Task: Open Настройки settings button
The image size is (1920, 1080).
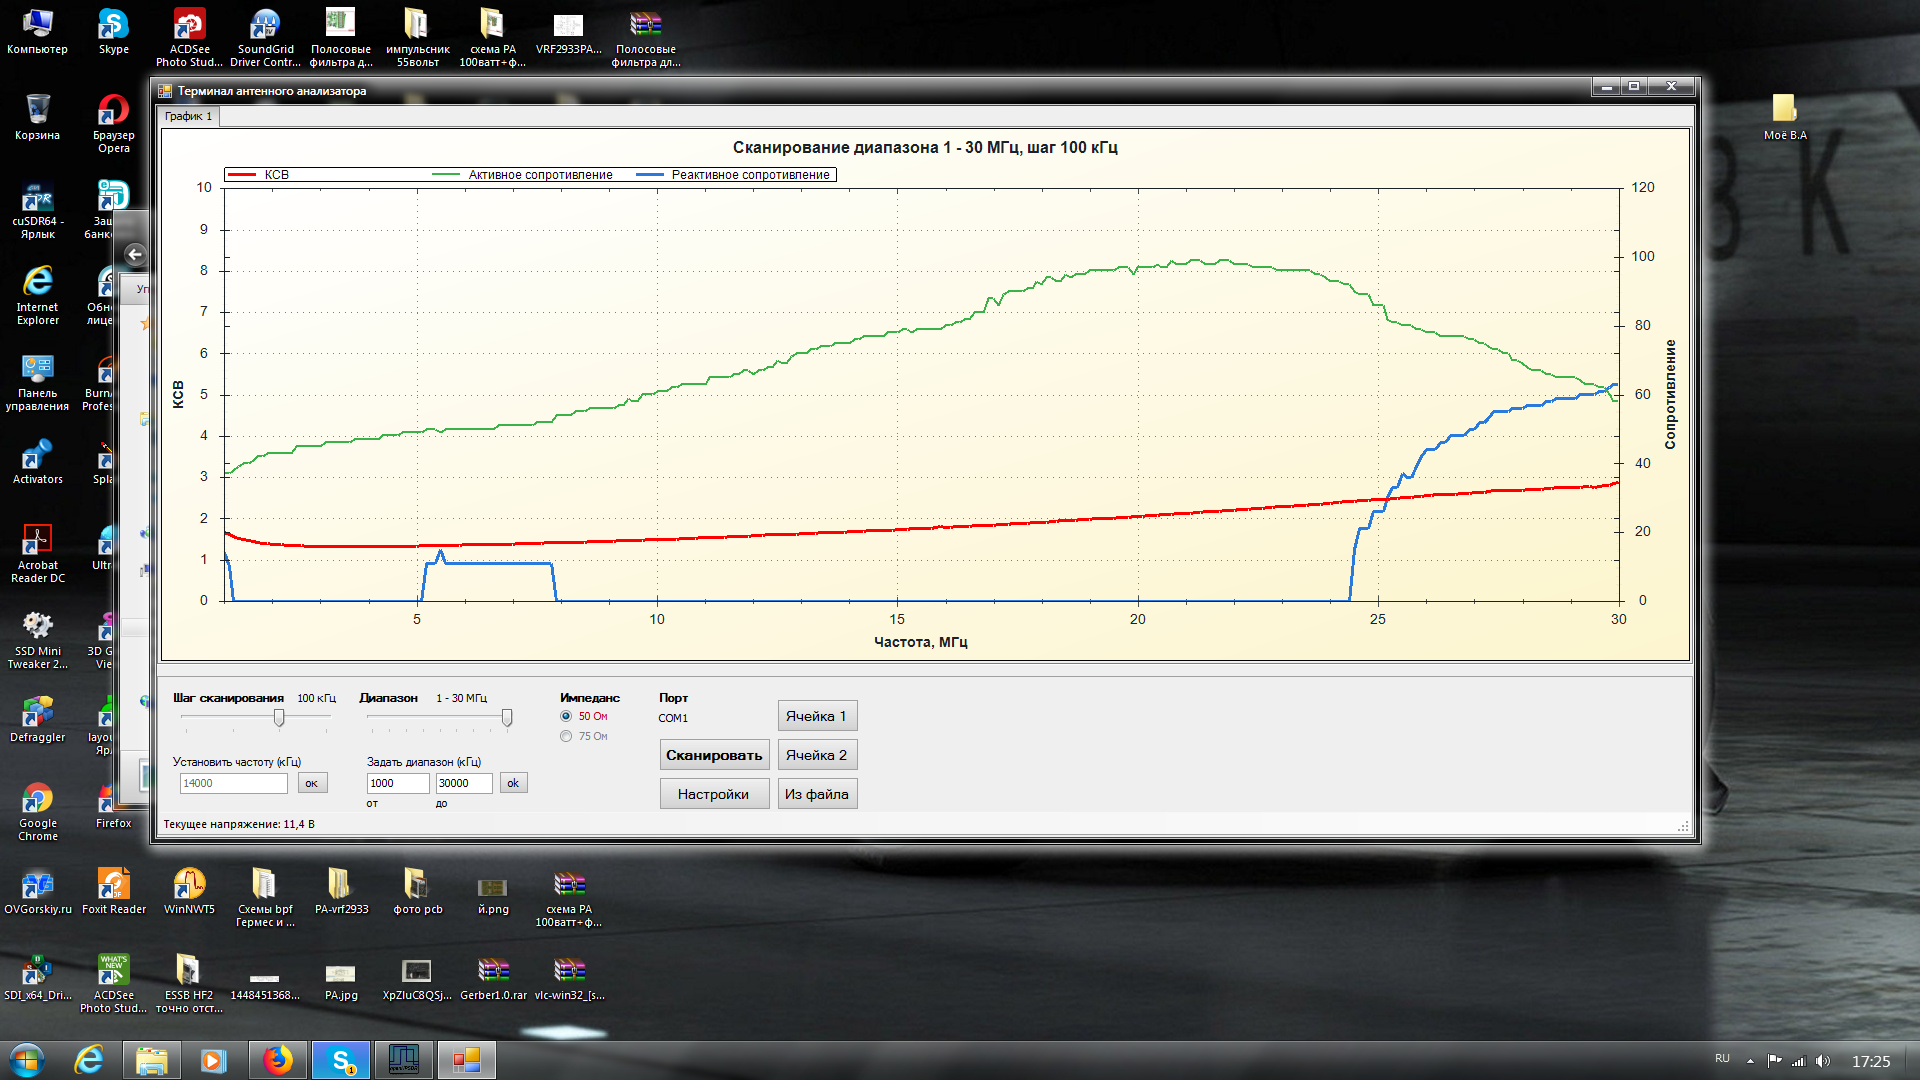Action: [713, 794]
